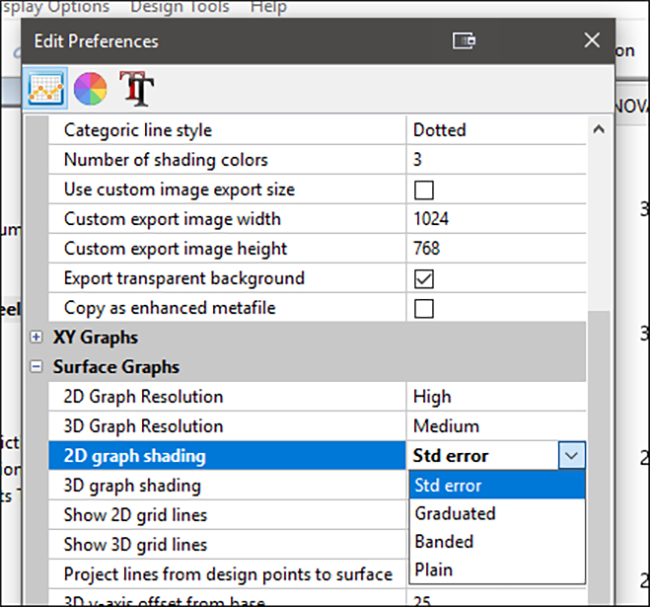650x607 pixels.
Task: Open the Help menu
Action: coord(268,7)
